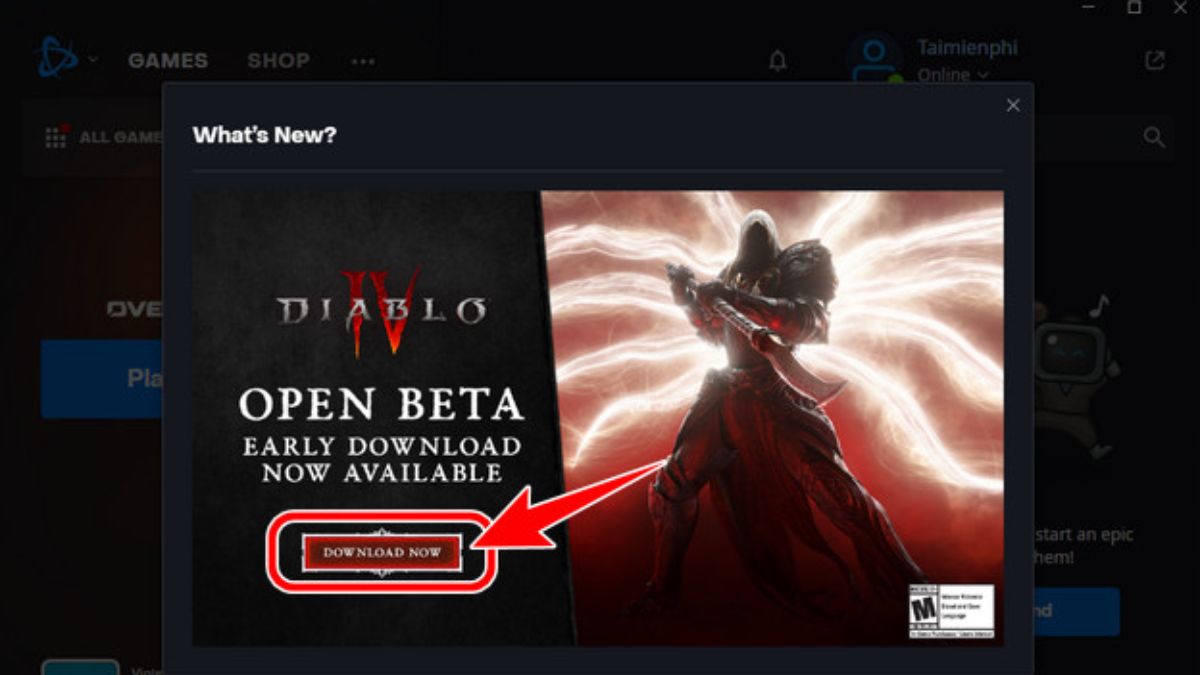This screenshot has height=675, width=1200.
Task: Expand the Battle.net logo dropdown chevron
Action: click(x=93, y=60)
